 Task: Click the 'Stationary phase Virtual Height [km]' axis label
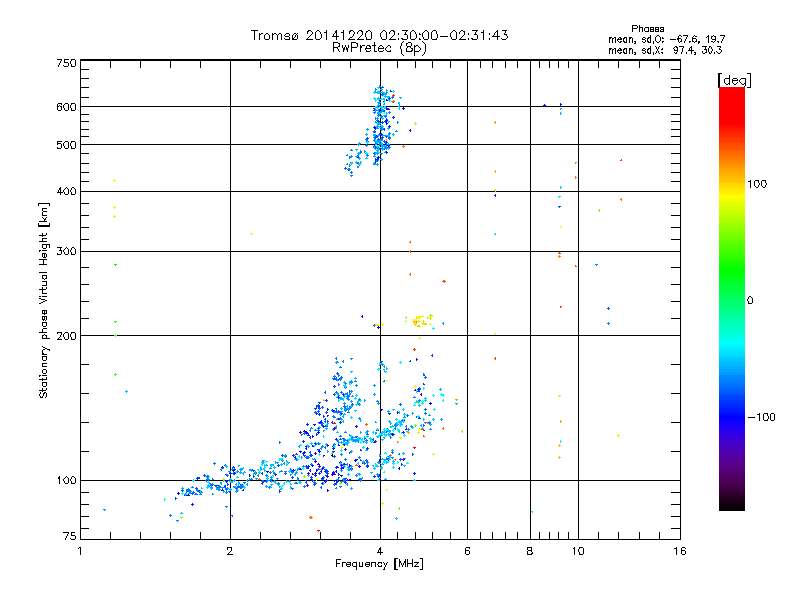44,300
